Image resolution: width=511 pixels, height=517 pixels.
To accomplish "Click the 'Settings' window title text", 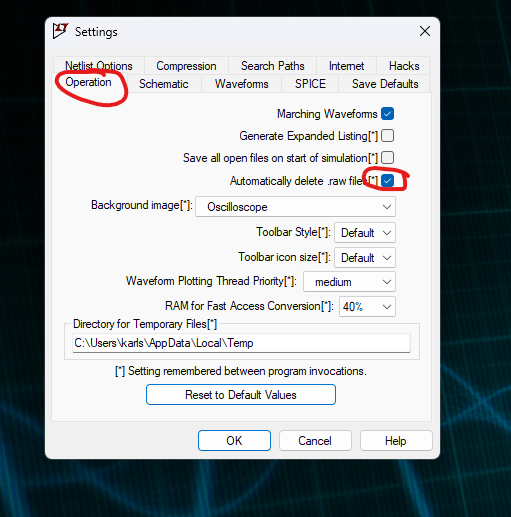I will tap(96, 32).
